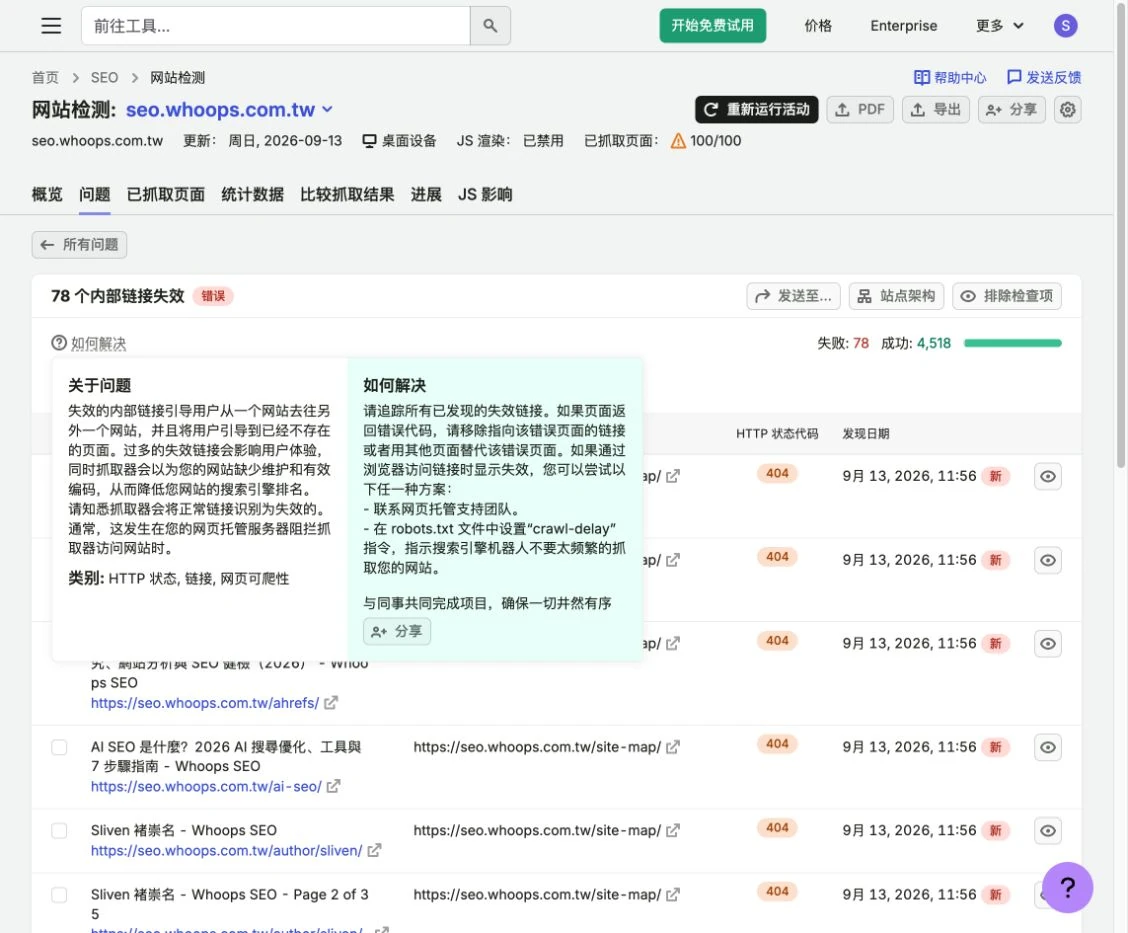Go back via 所有问题 button
The width and height of the screenshot is (1128, 933).
(79, 245)
